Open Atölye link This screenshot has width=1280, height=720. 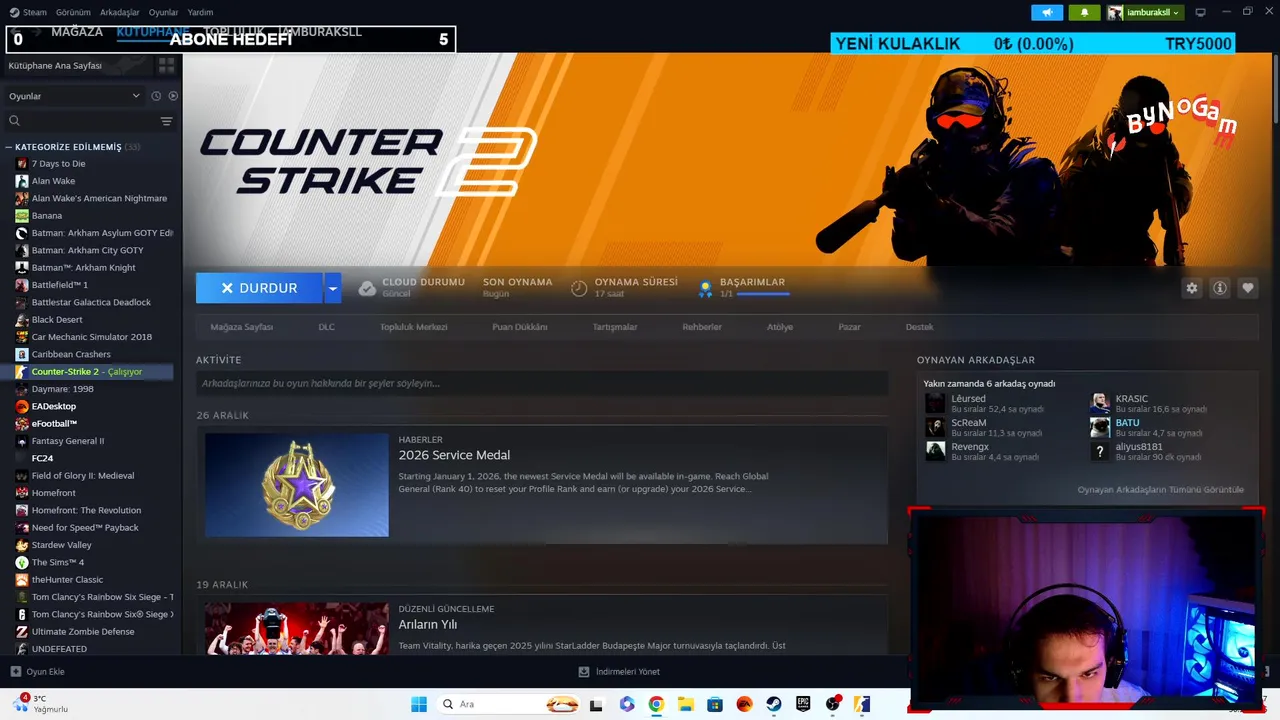click(x=780, y=327)
